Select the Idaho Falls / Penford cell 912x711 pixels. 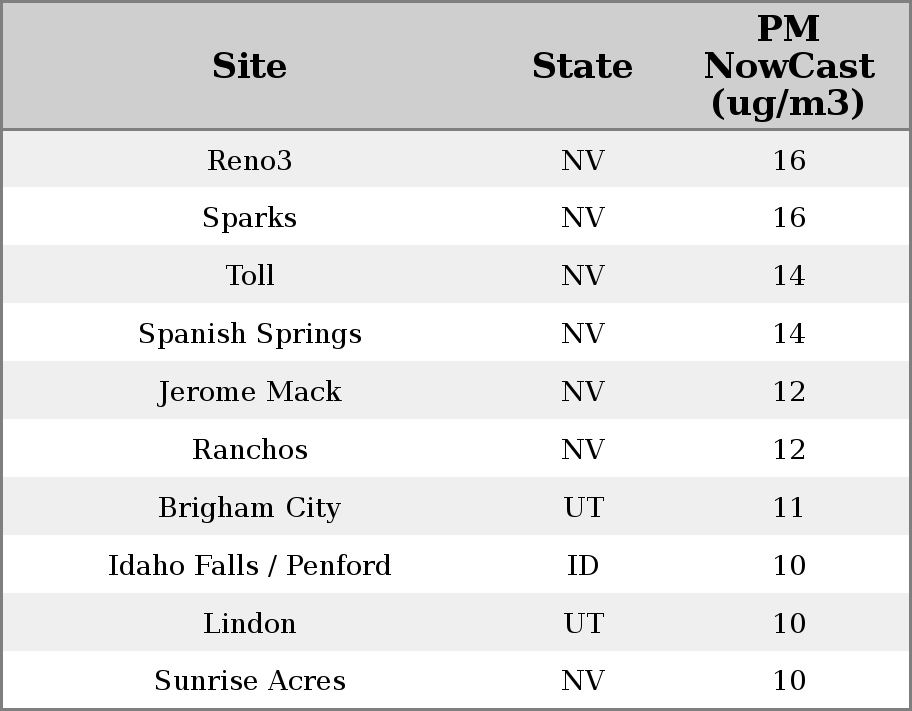249,566
